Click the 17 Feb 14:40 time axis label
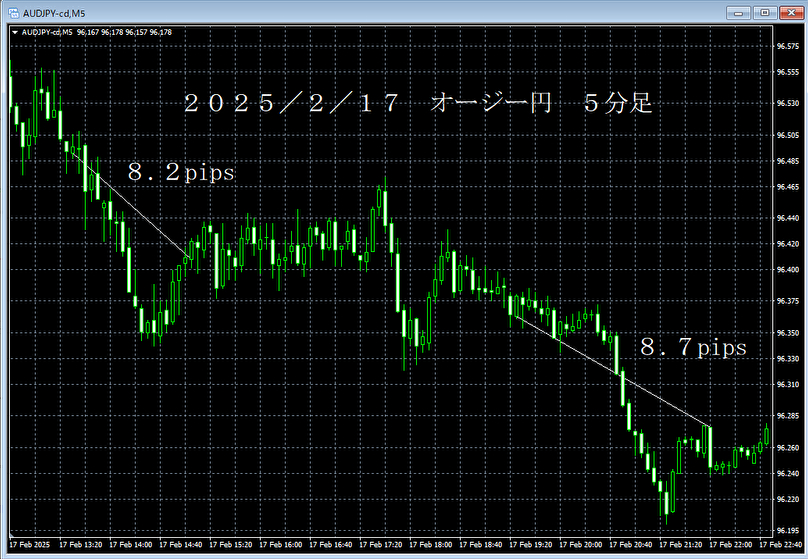Image resolution: width=808 pixels, height=559 pixels. [180, 545]
